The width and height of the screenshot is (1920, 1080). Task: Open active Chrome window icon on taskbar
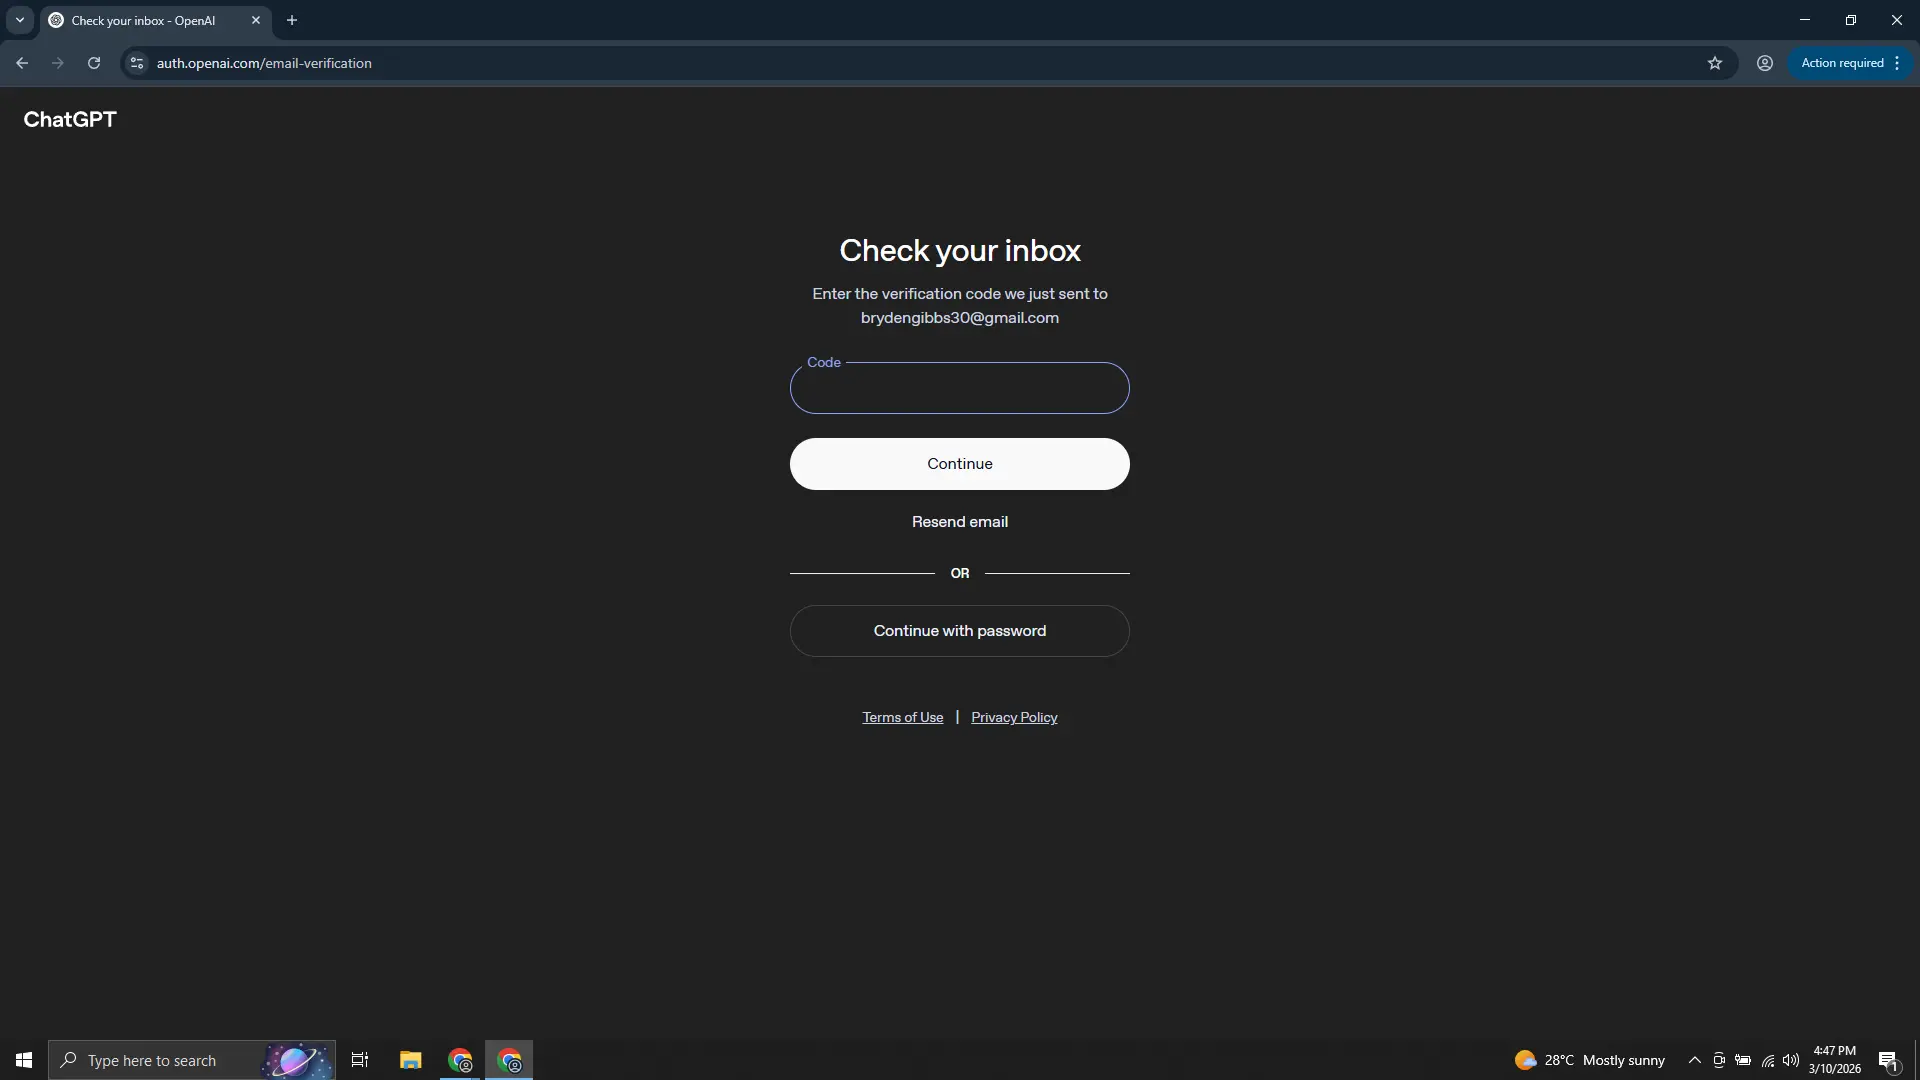click(510, 1060)
